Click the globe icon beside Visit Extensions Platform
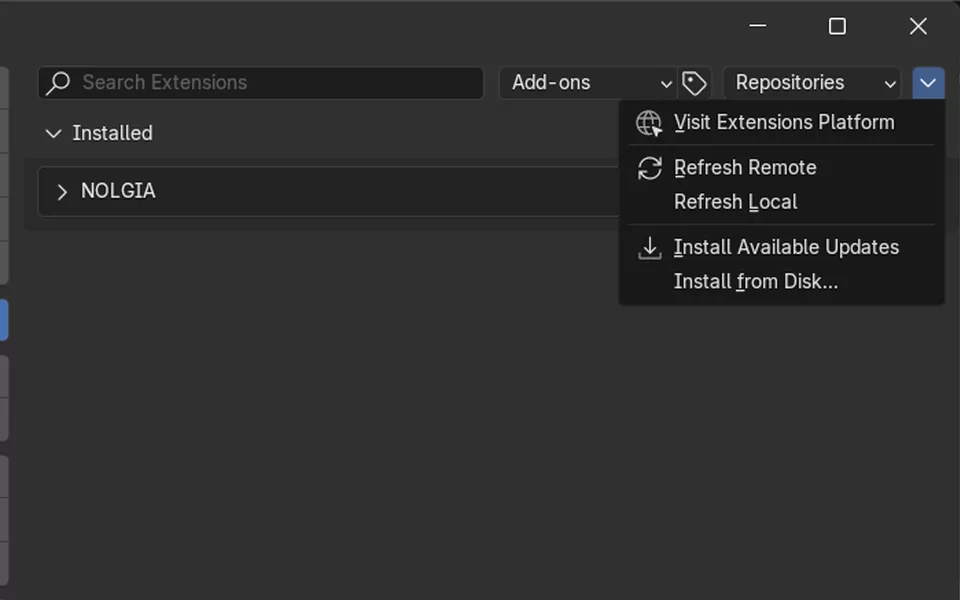The width and height of the screenshot is (960, 600). (649, 123)
